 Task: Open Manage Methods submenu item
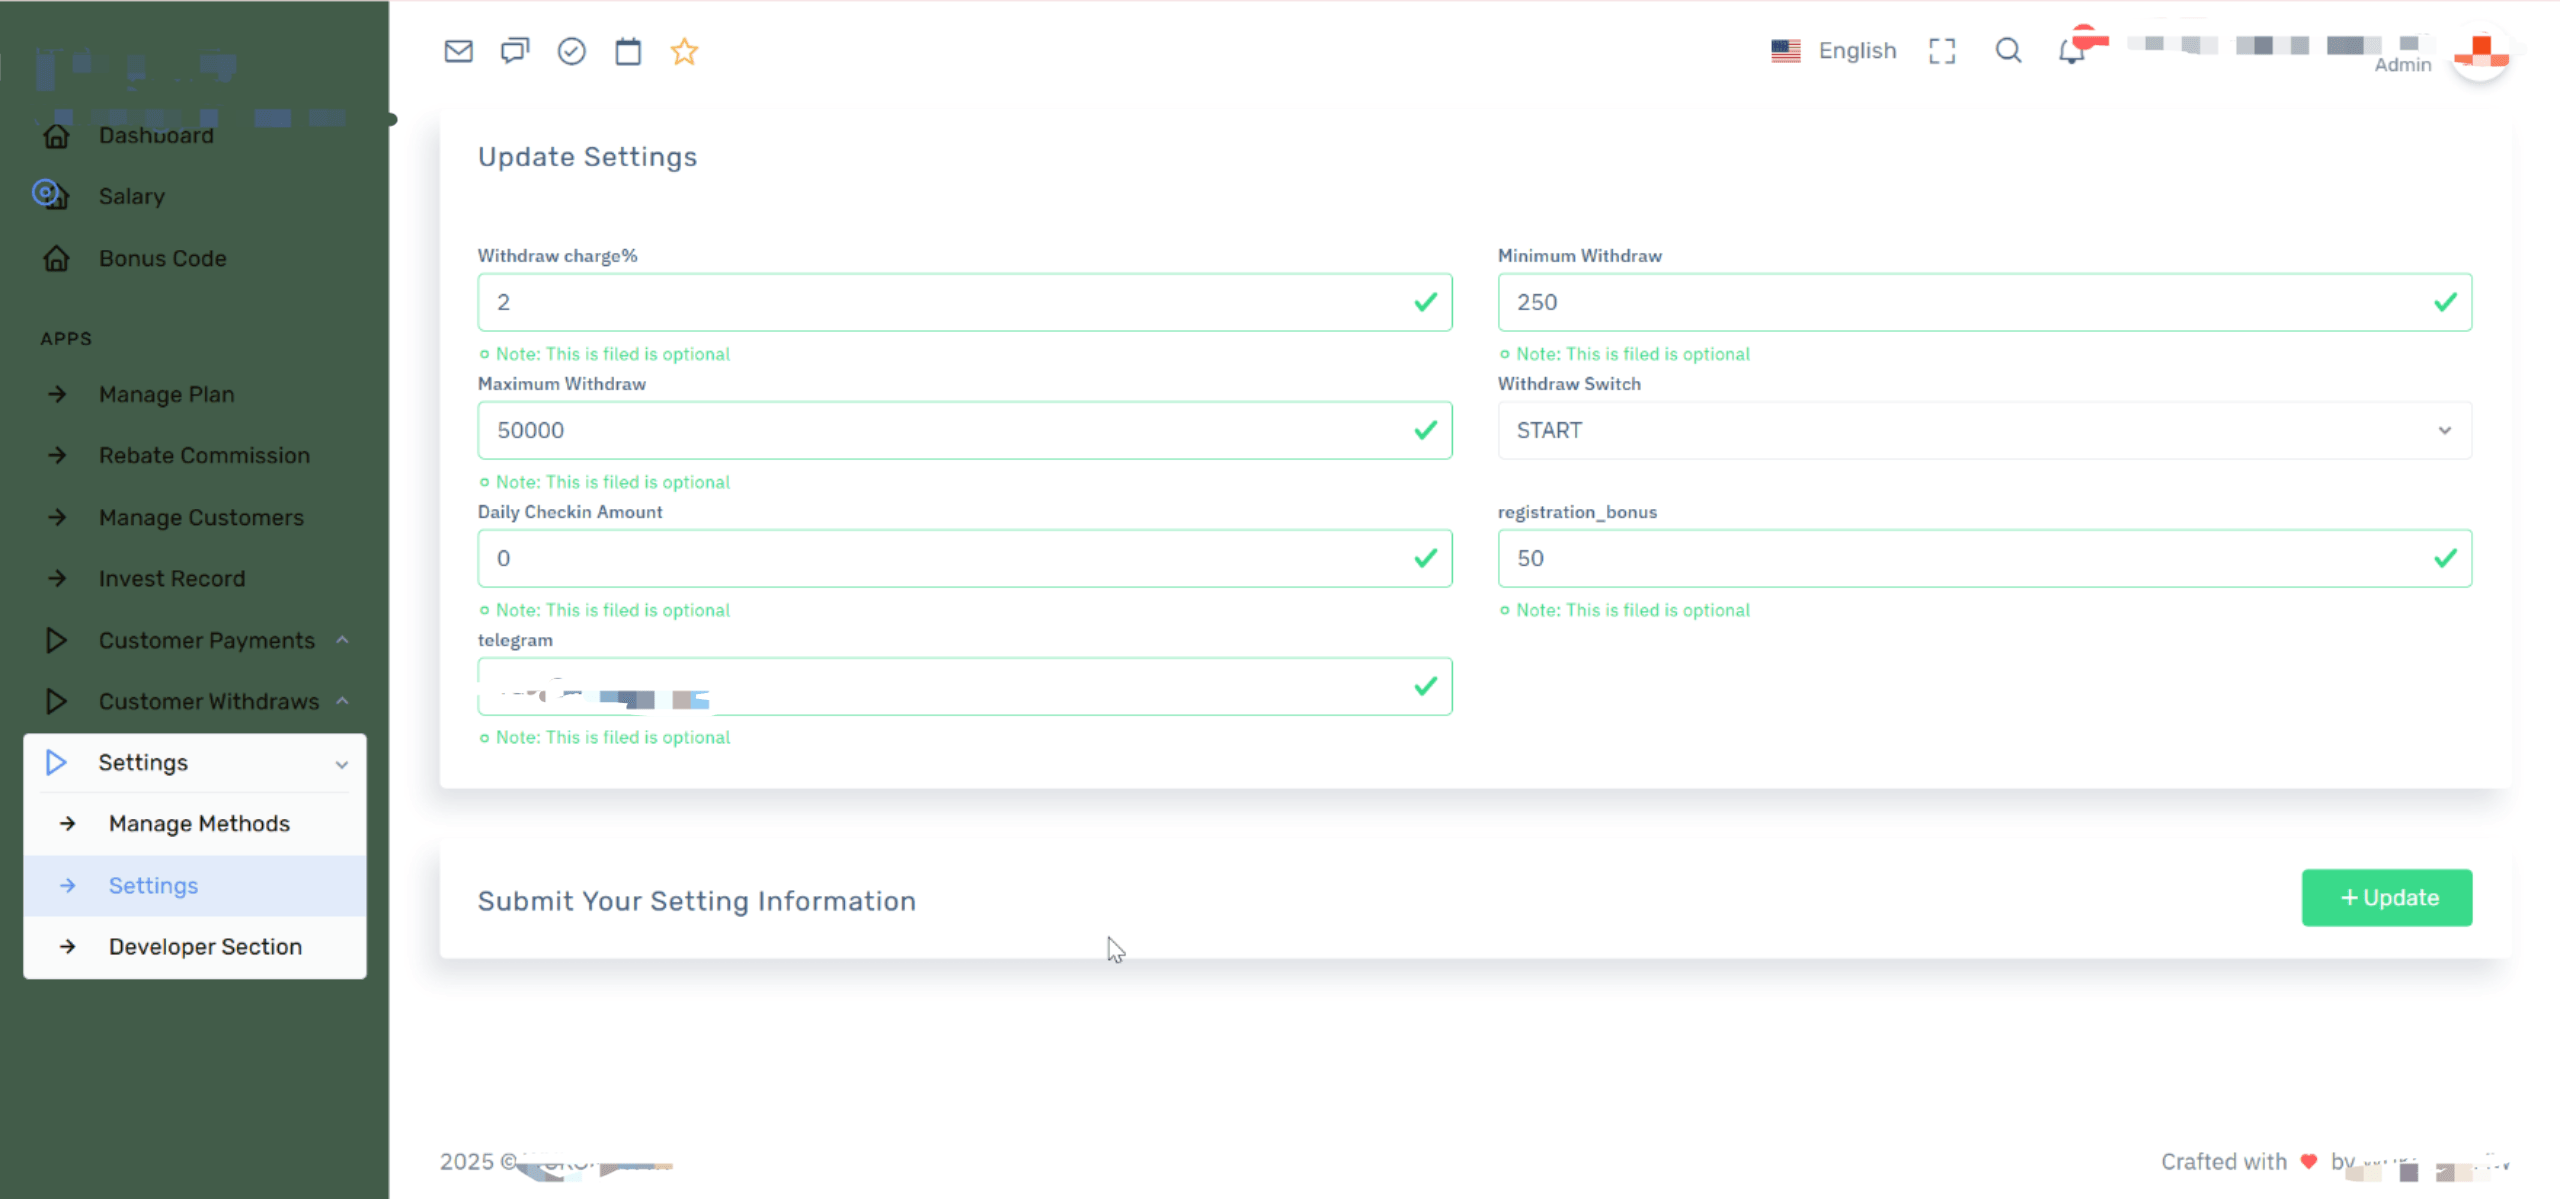[x=199, y=823]
